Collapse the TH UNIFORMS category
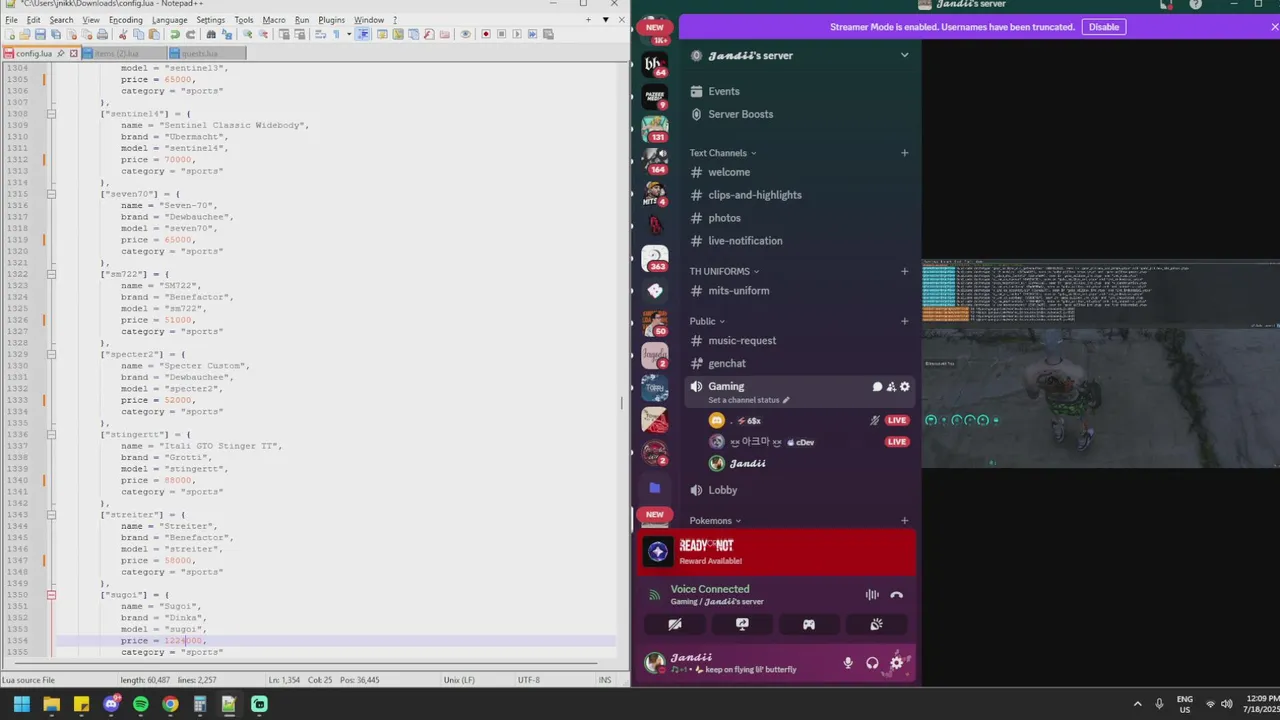This screenshot has height=720, width=1280. pyautogui.click(x=724, y=271)
